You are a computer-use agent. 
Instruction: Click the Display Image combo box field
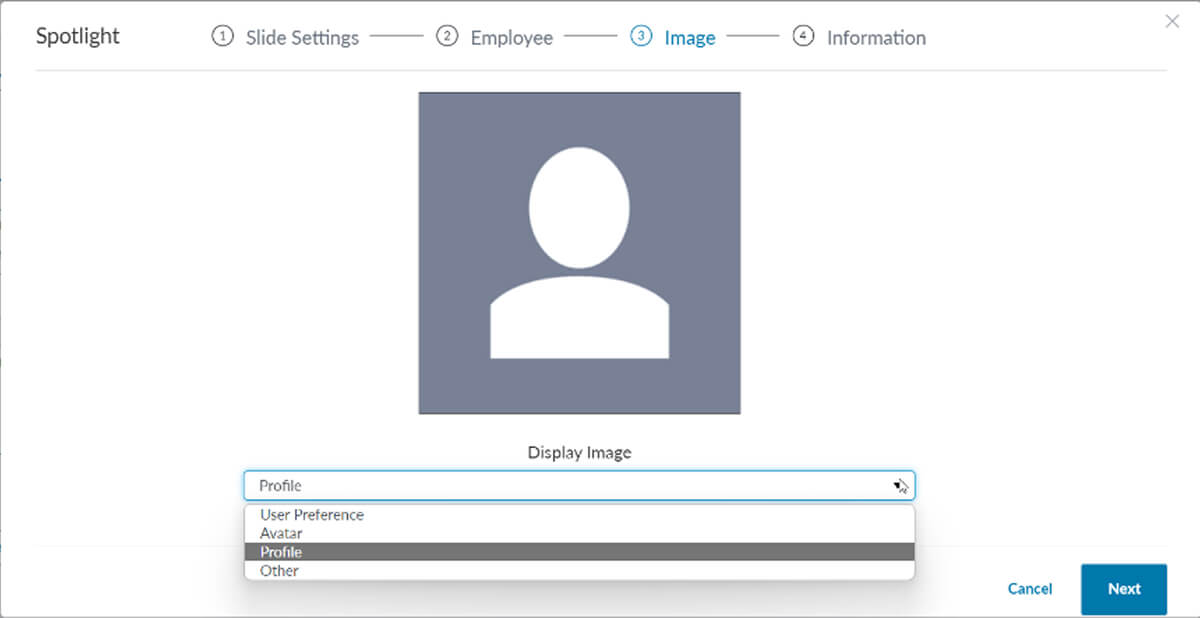coord(560,486)
